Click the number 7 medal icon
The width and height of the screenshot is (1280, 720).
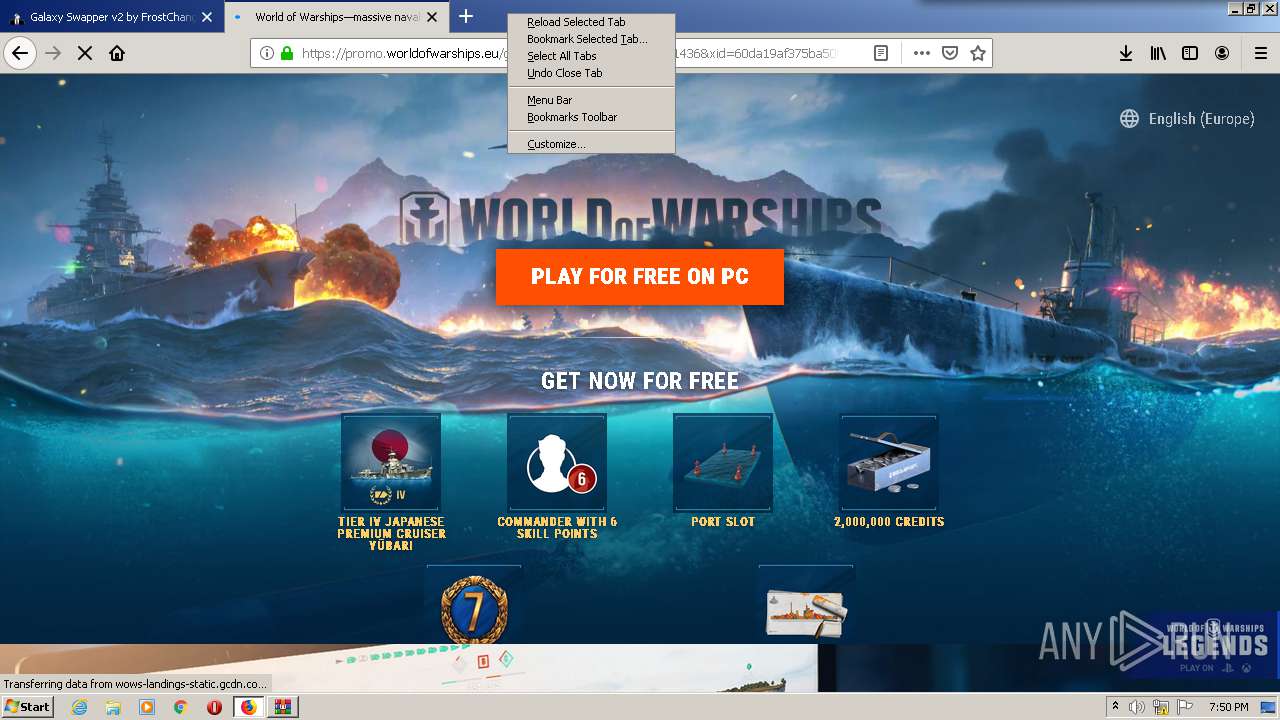[x=474, y=608]
